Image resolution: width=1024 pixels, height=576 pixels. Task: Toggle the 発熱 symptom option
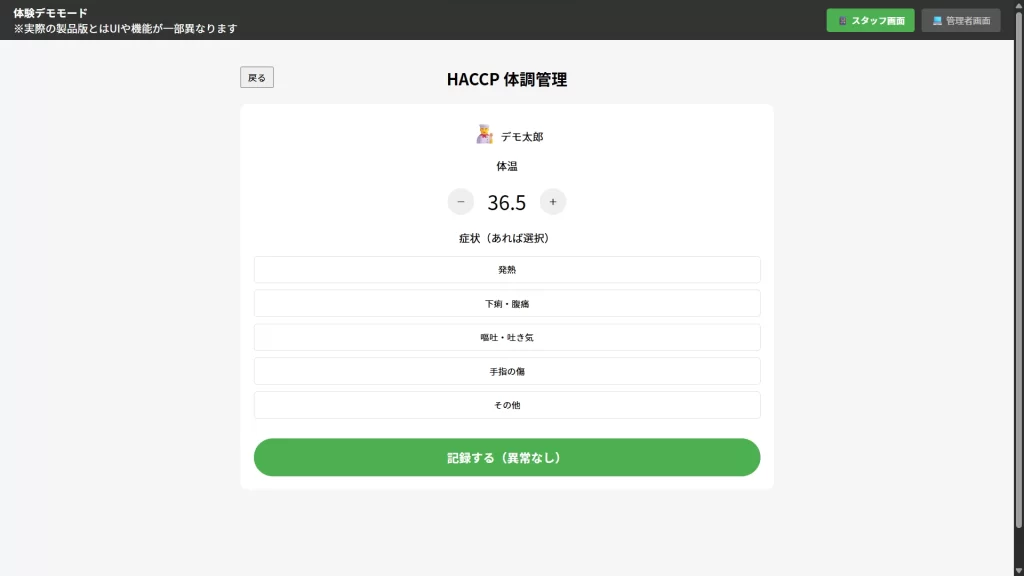507,270
